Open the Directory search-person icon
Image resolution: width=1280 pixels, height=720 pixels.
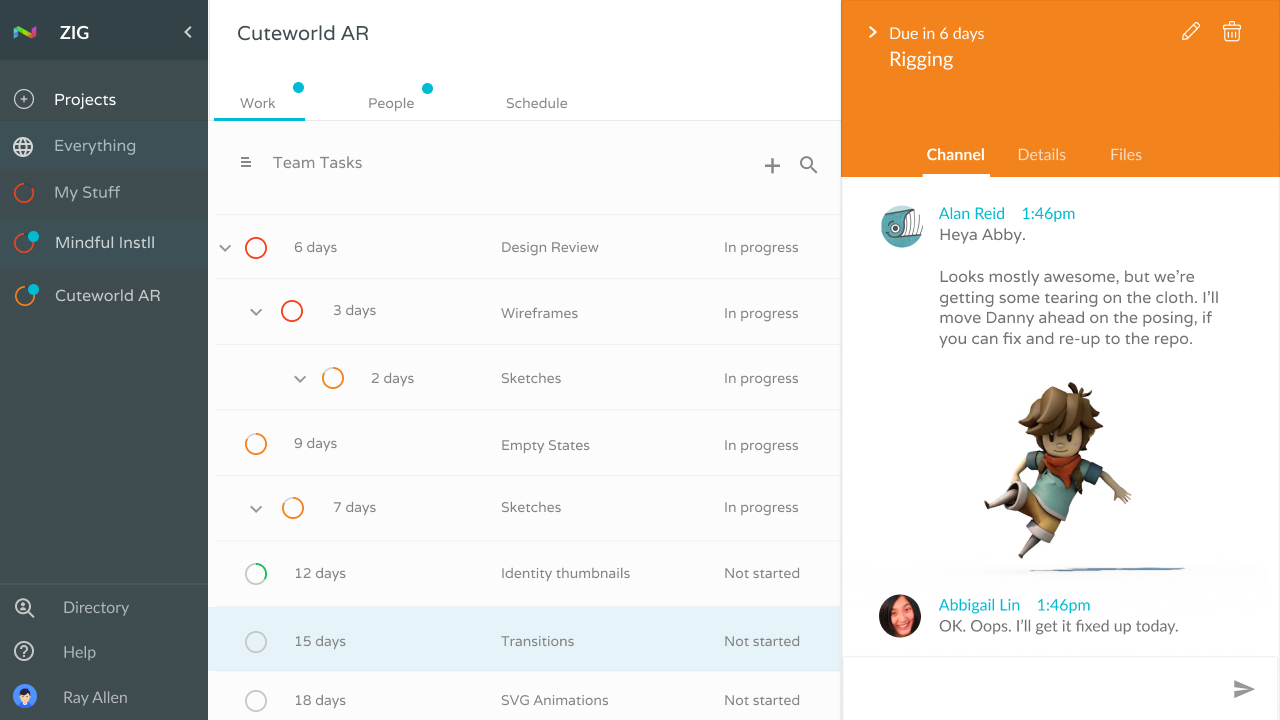tap(24, 607)
